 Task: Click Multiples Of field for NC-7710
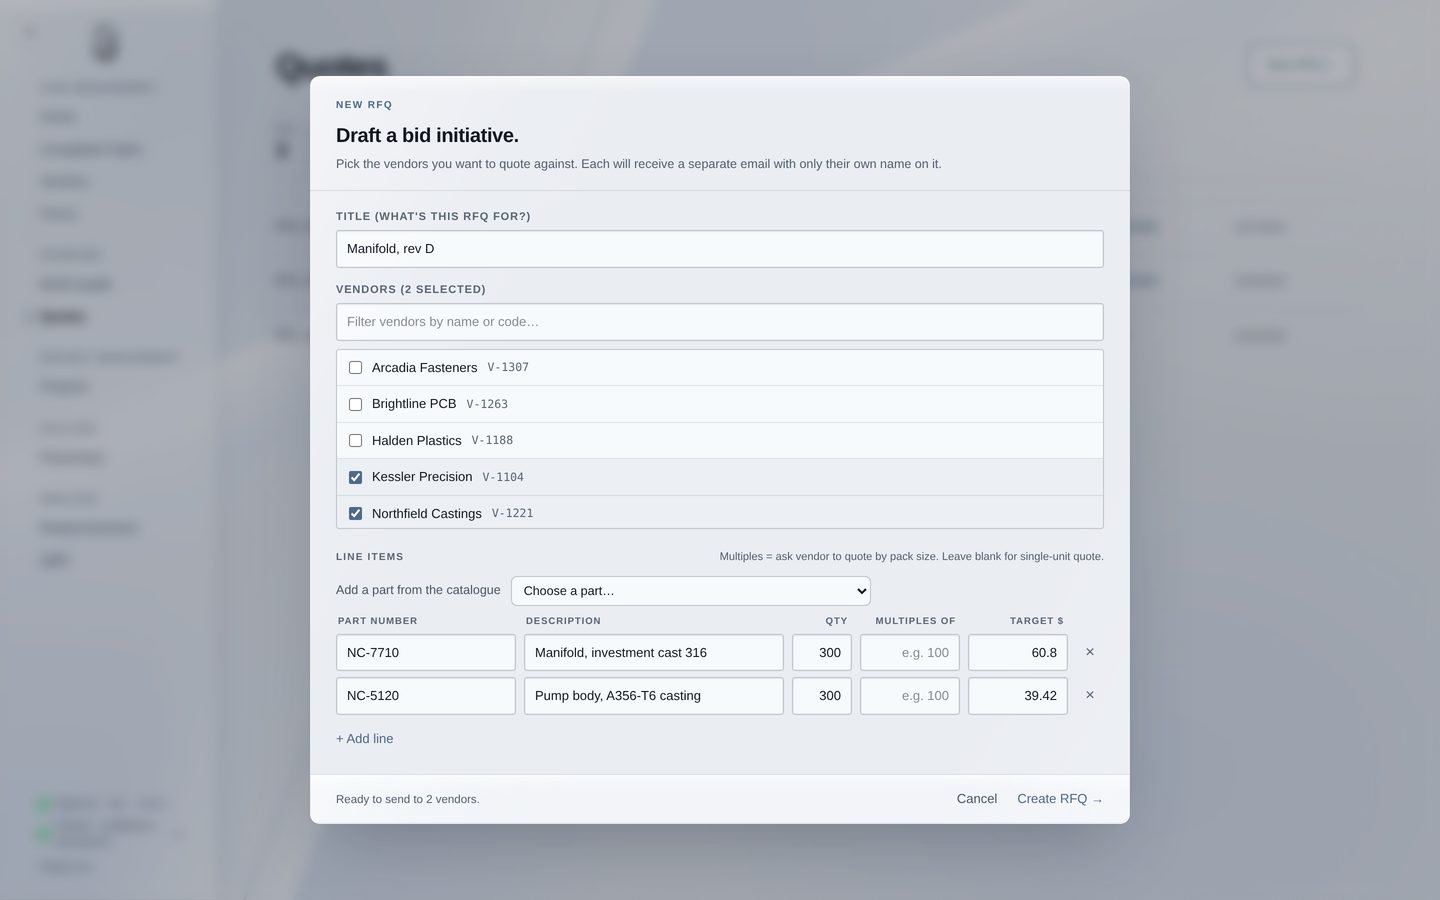910,653
